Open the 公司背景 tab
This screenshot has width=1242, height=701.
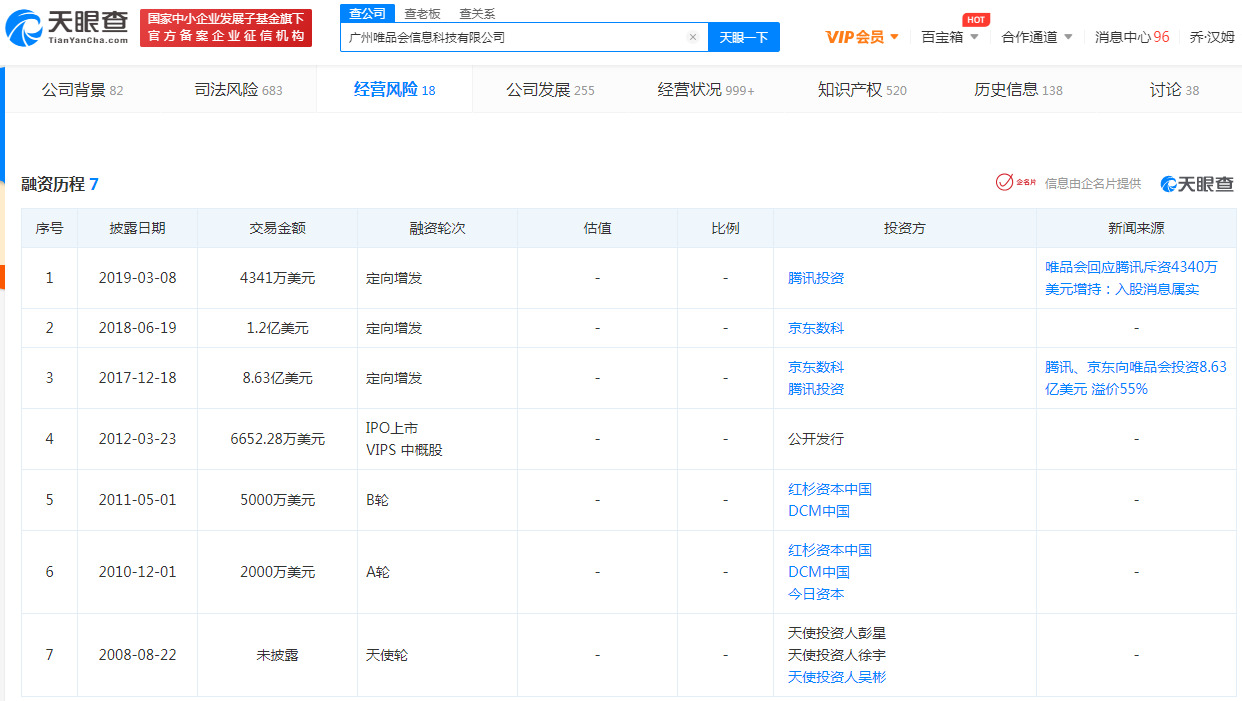tap(82, 90)
